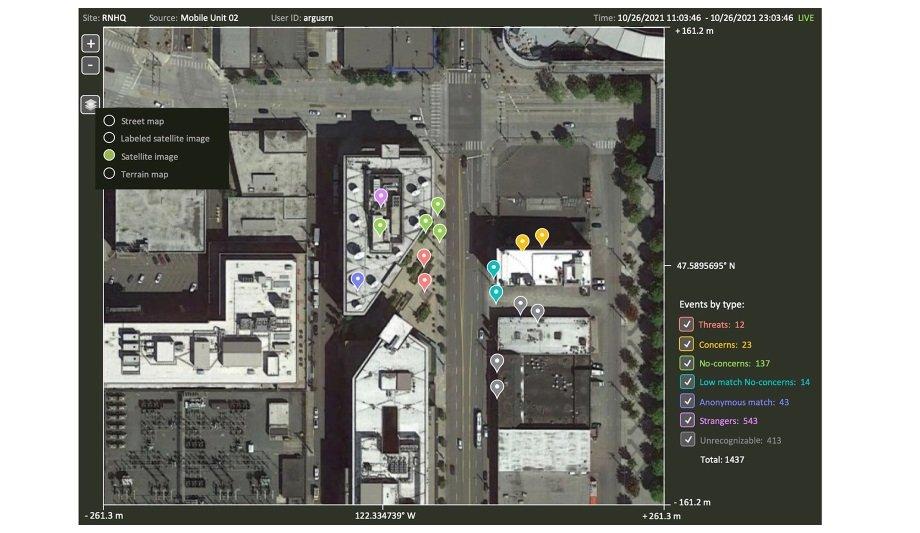This screenshot has width=920, height=533.
Task: Disable the Unrecognizable events checkbox
Action: pos(686,439)
